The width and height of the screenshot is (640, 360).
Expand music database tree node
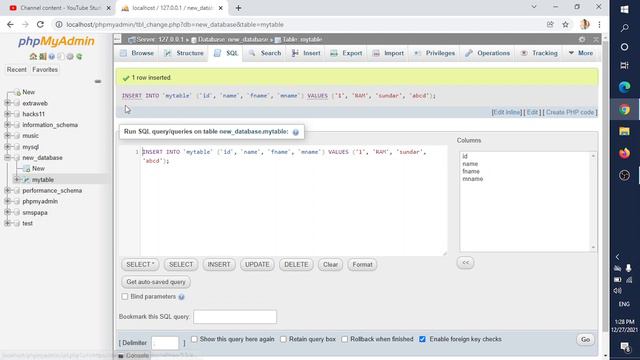coord(7,136)
